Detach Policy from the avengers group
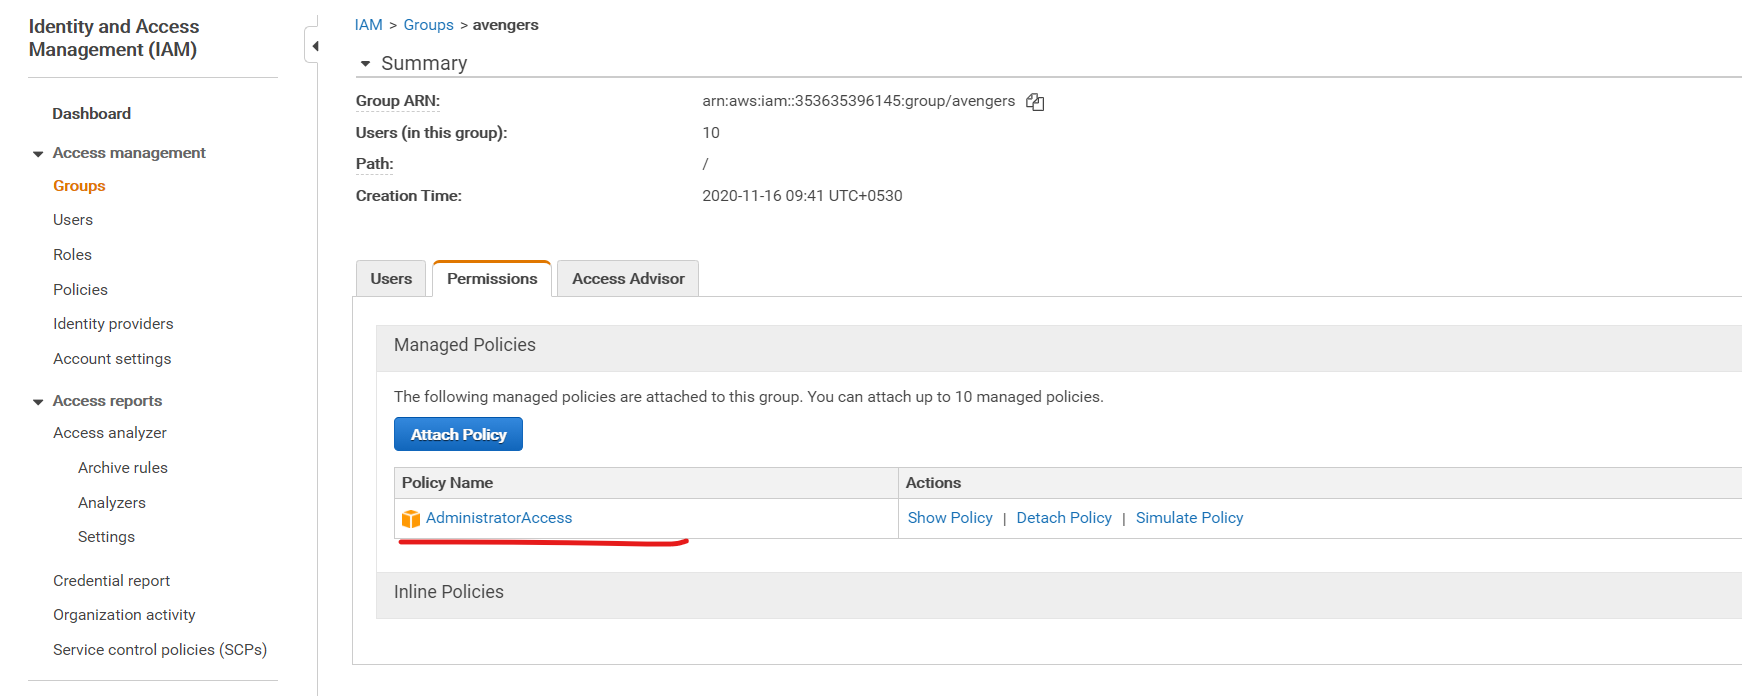This screenshot has width=1742, height=696. coord(1064,518)
